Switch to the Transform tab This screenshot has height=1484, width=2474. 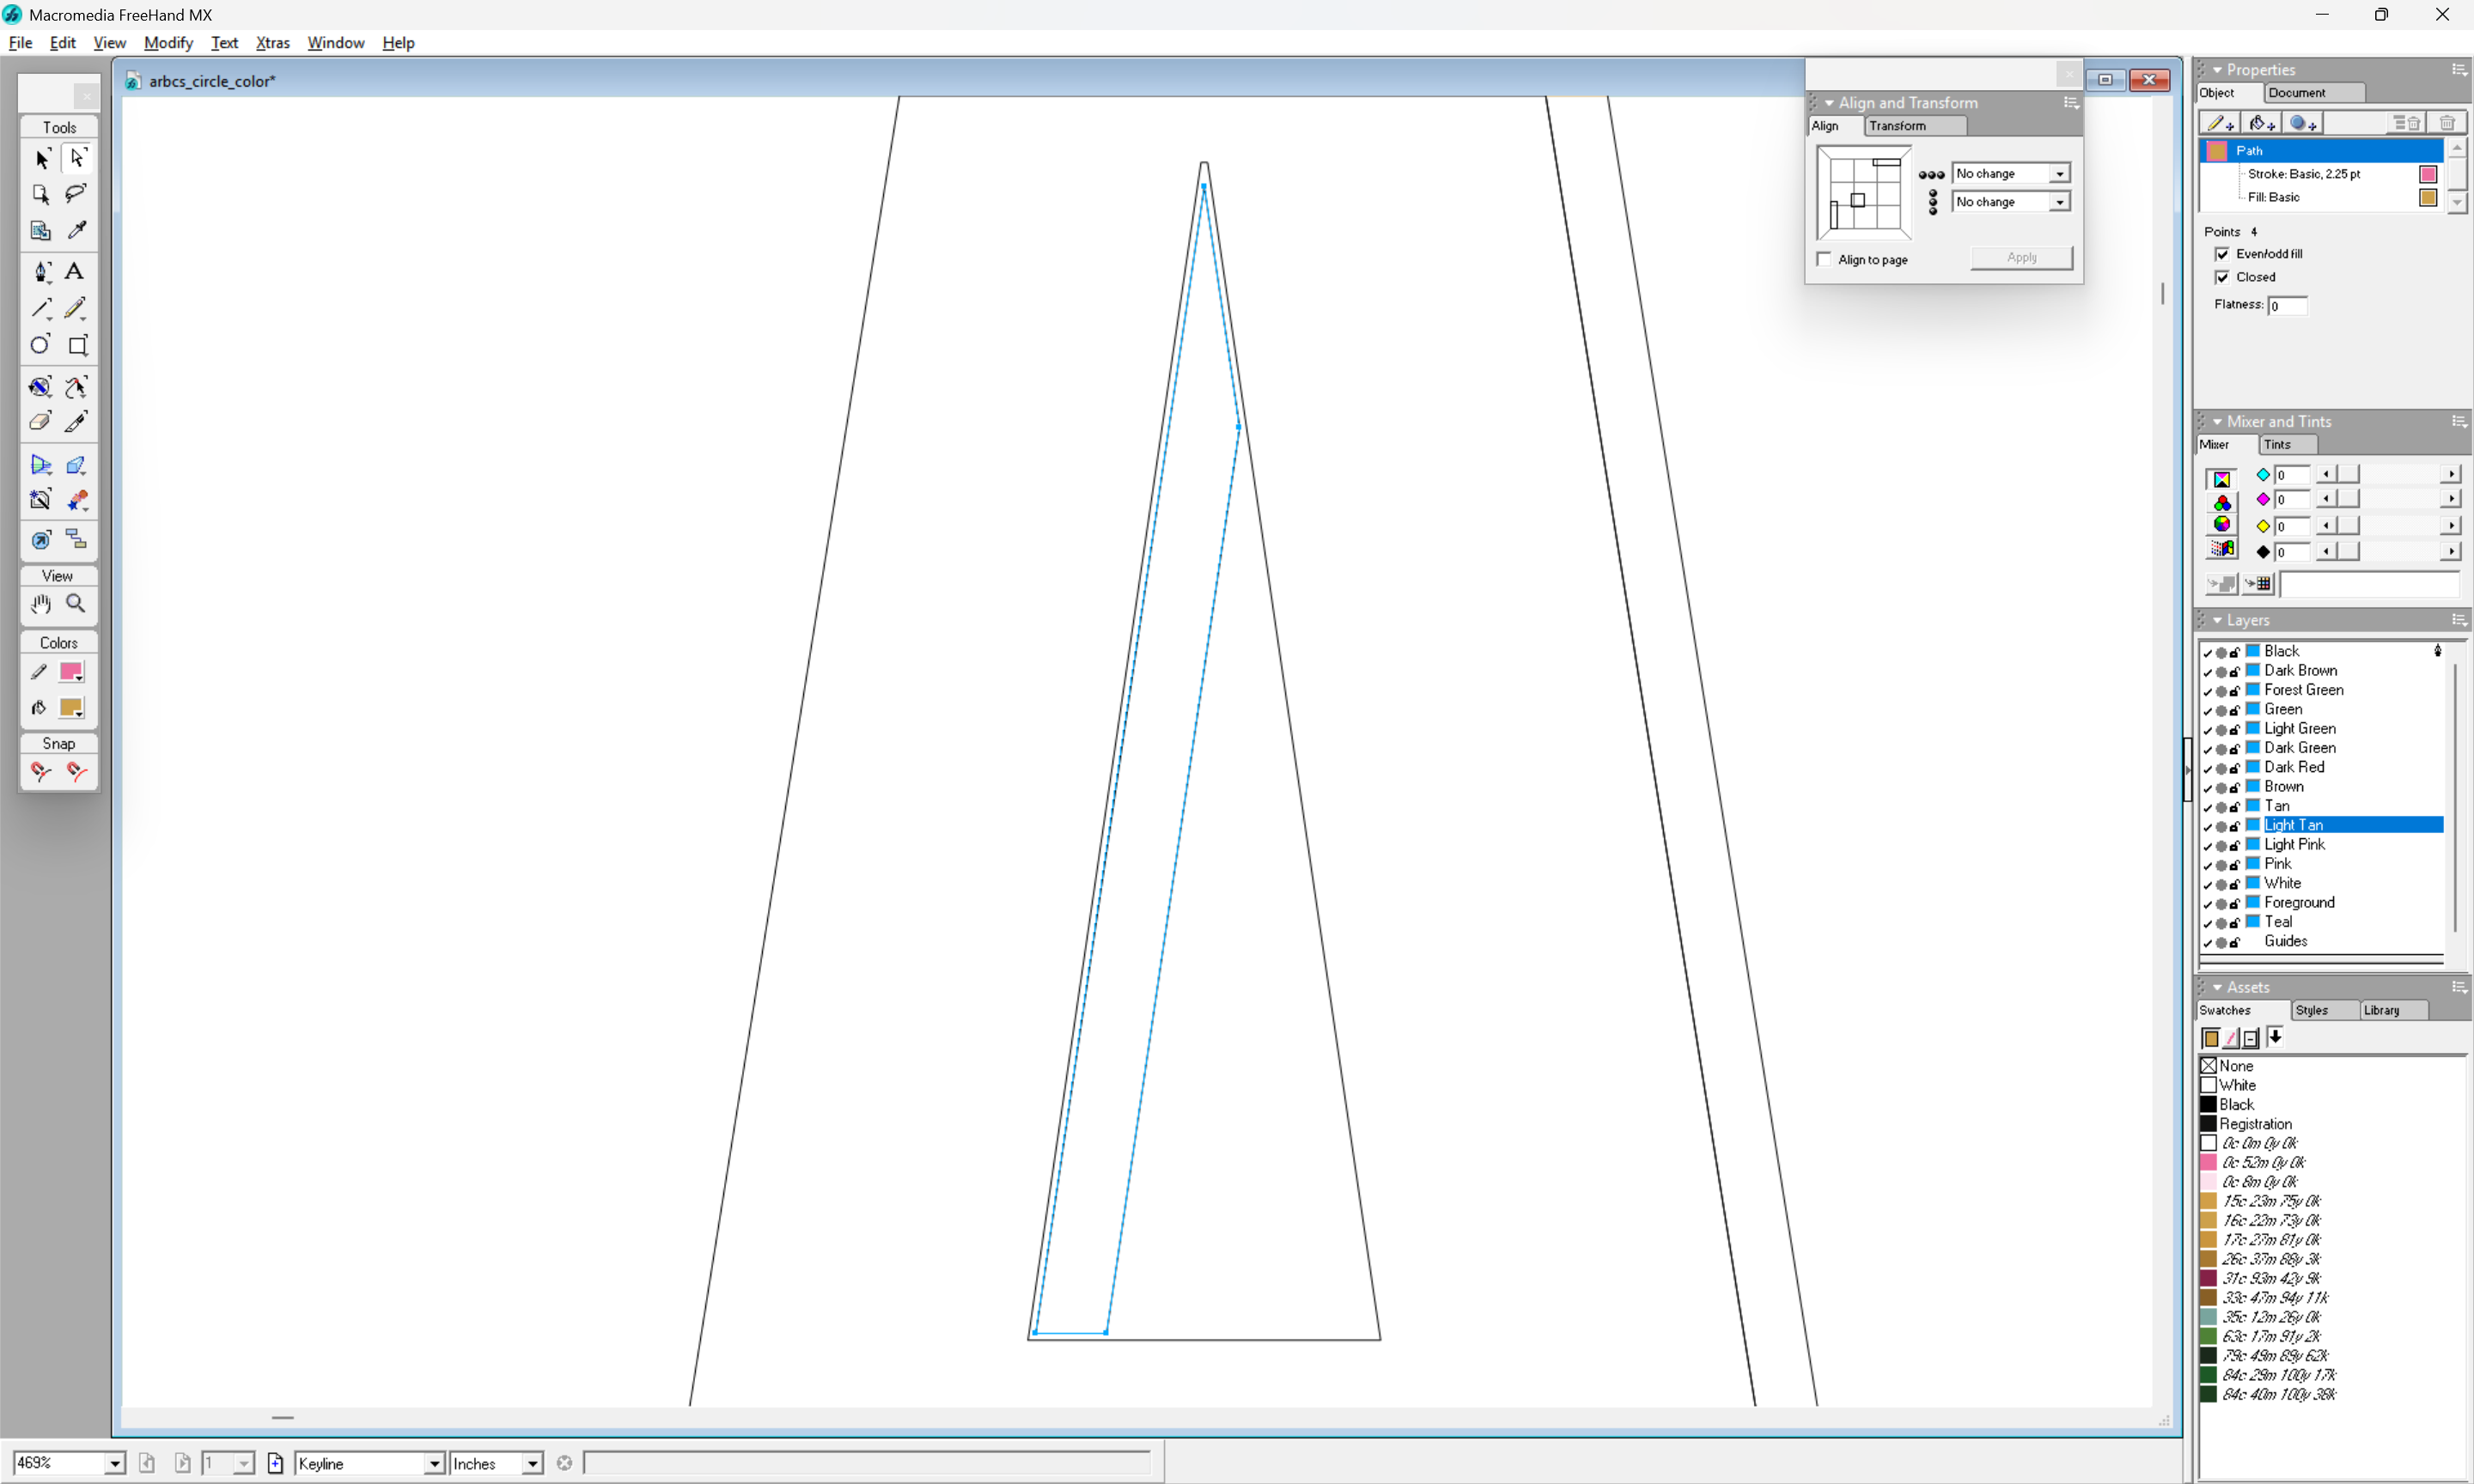pyautogui.click(x=1897, y=126)
